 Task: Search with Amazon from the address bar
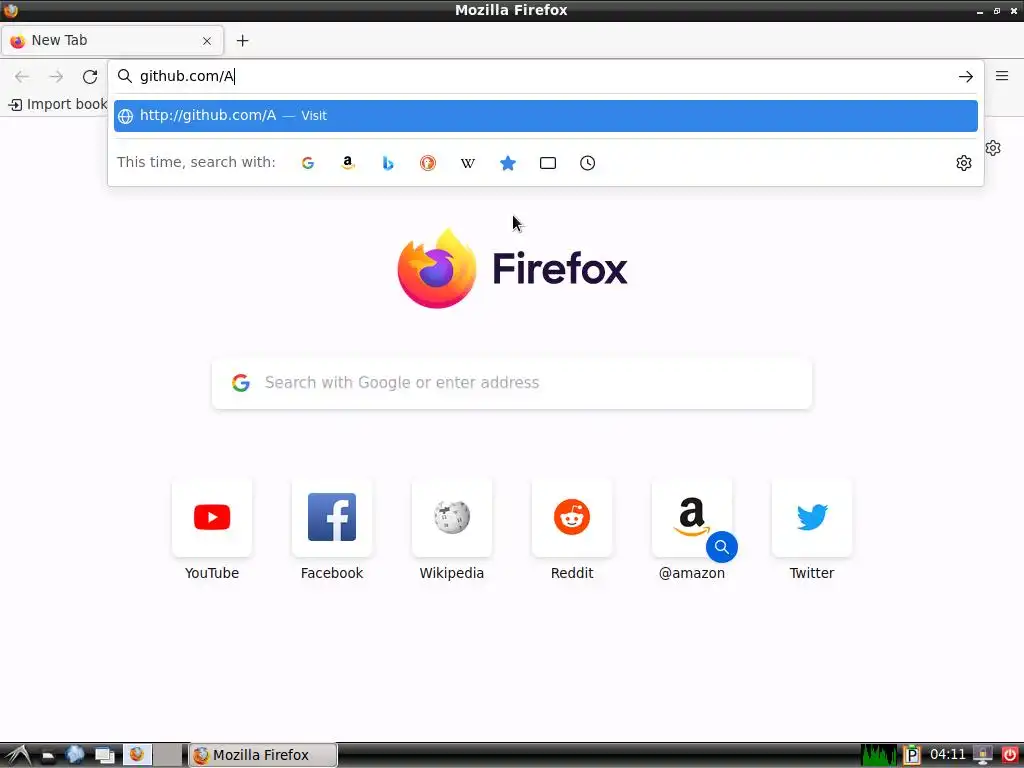pyautogui.click(x=347, y=163)
